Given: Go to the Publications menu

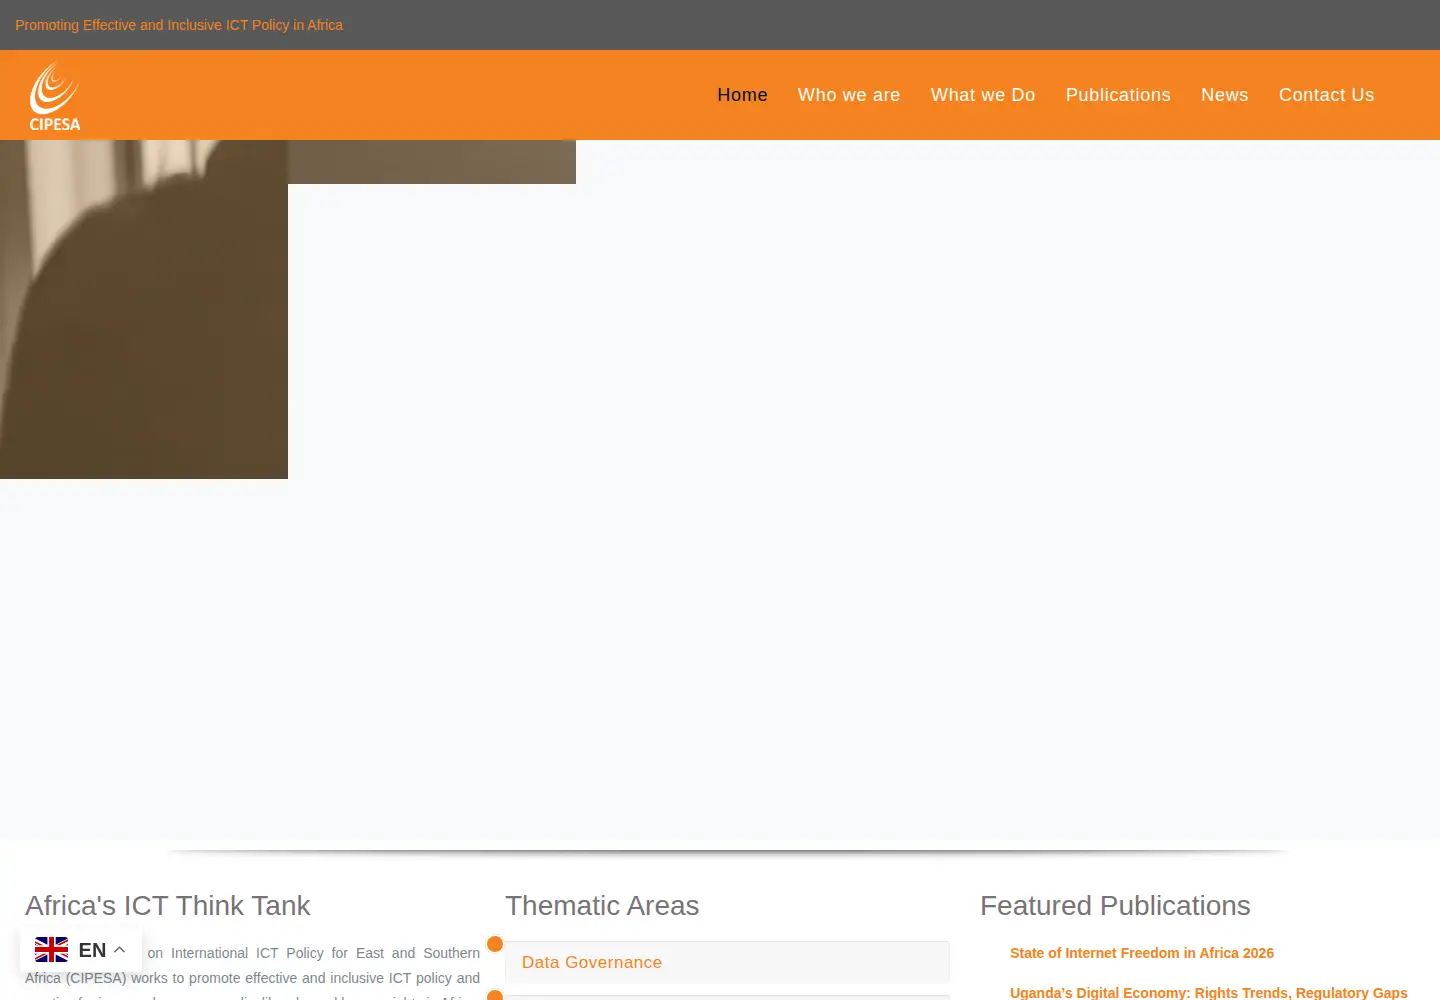Looking at the screenshot, I should [x=1118, y=95].
